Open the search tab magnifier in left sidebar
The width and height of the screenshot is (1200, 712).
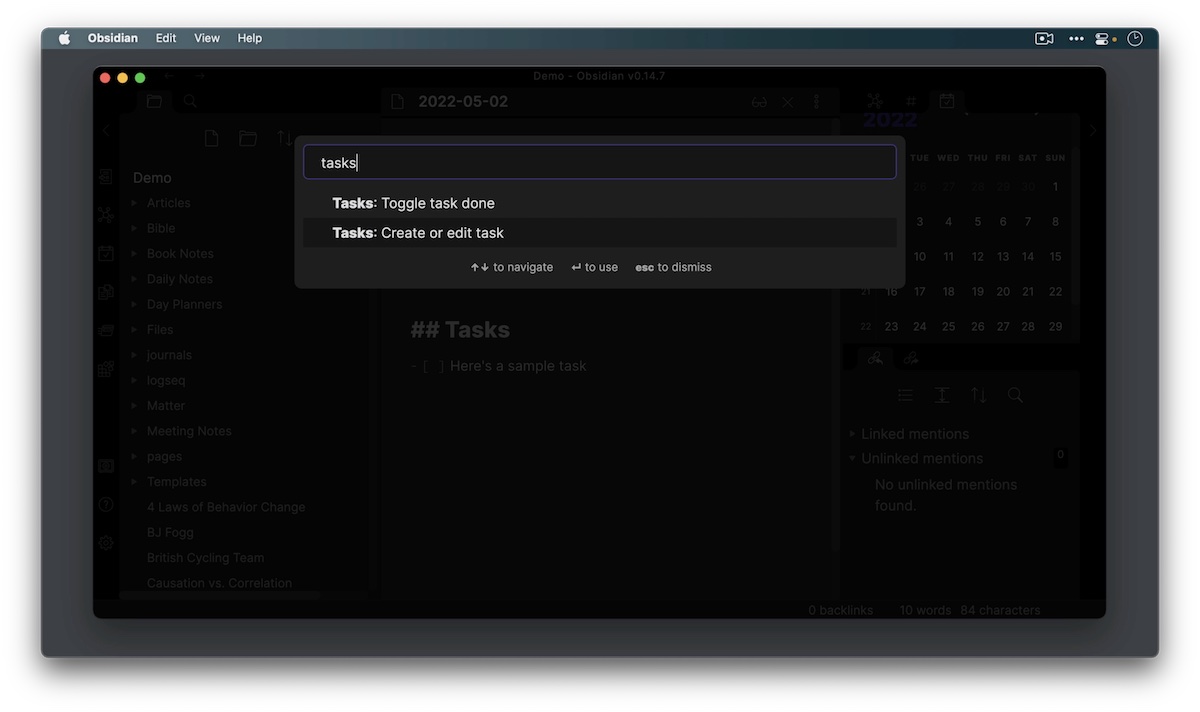[190, 101]
